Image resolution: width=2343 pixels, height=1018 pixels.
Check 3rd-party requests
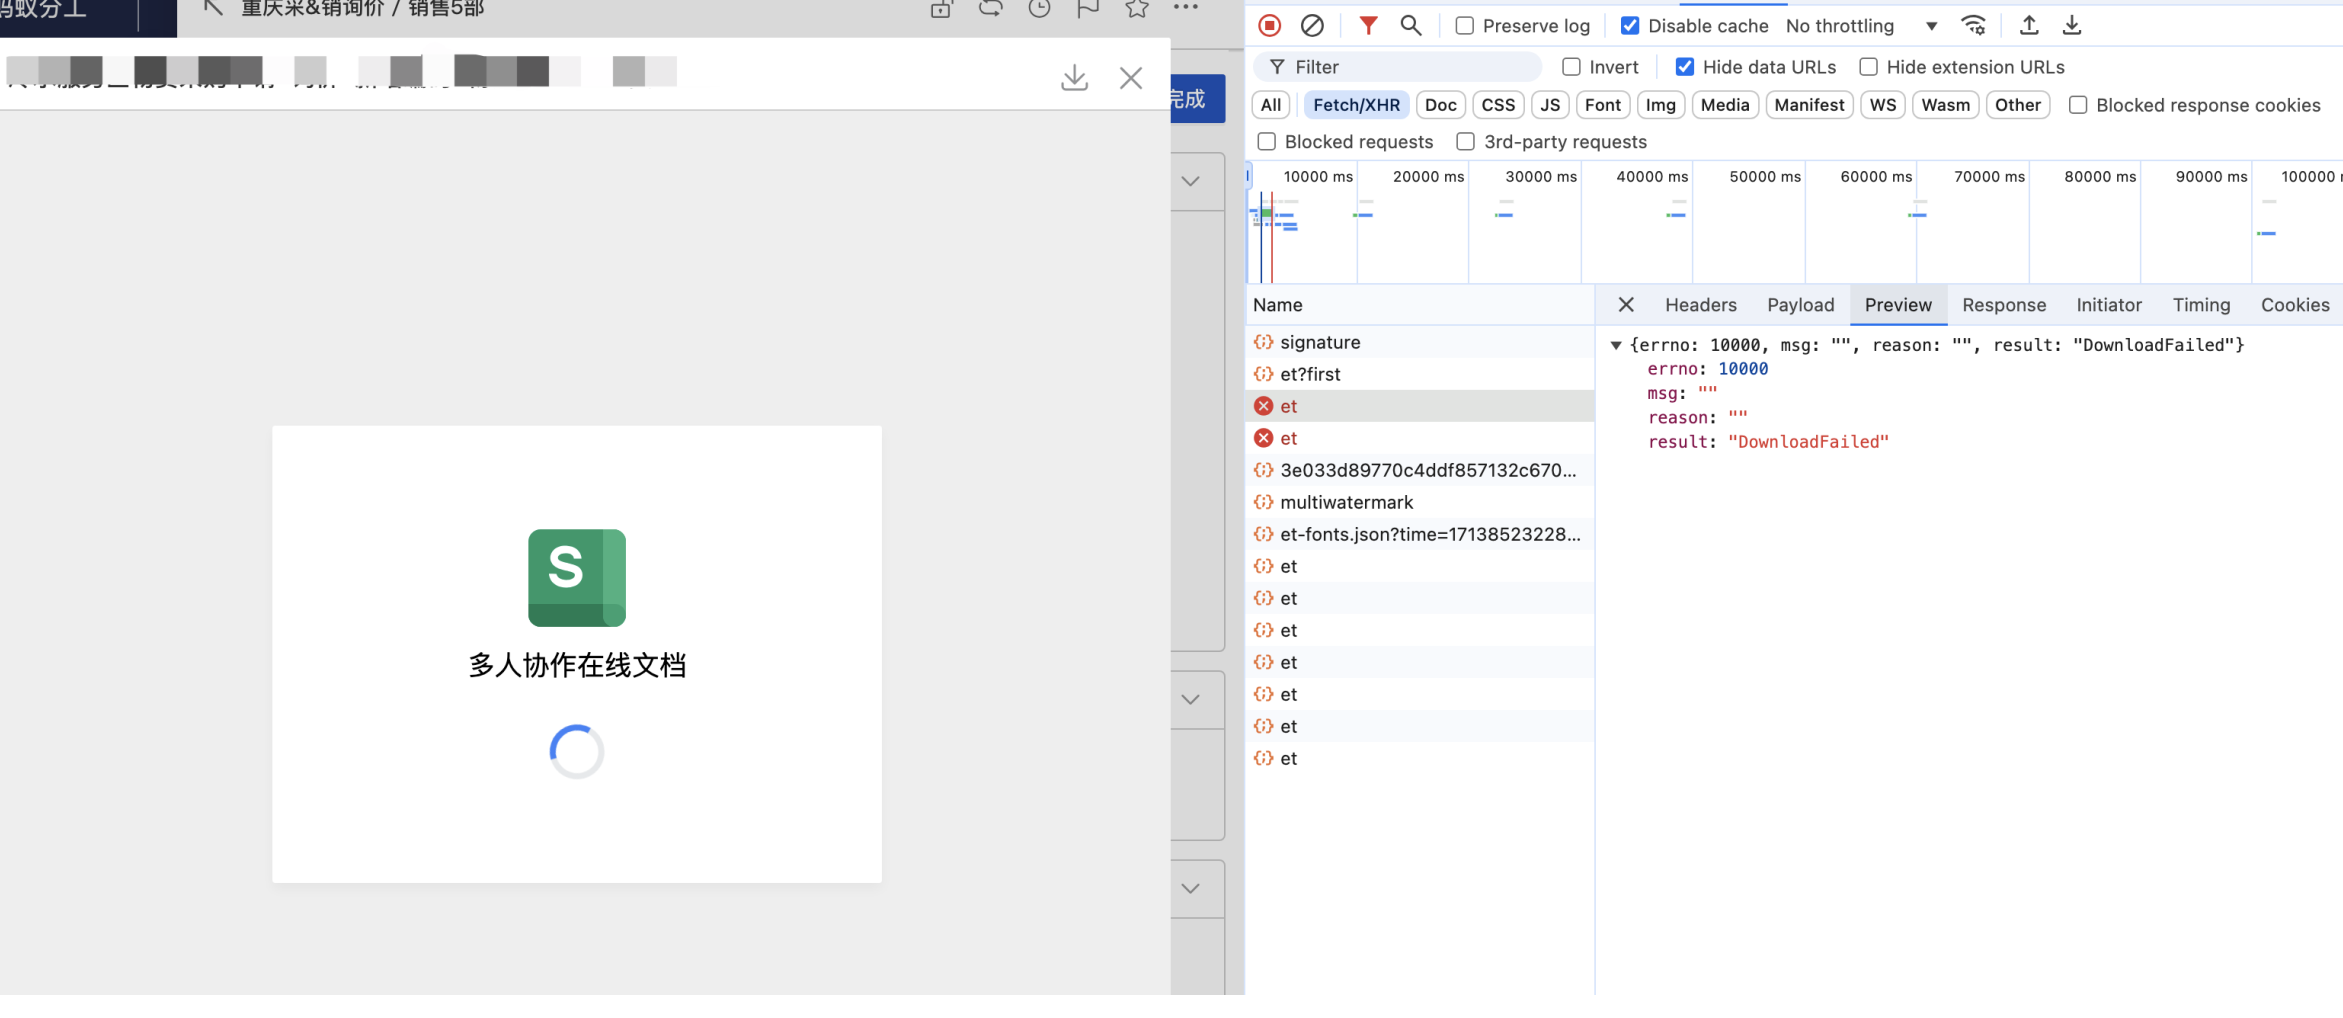click(1466, 142)
